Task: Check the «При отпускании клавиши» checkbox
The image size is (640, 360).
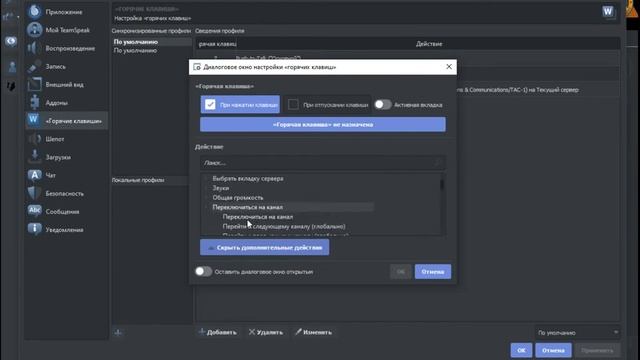Action: (x=293, y=104)
